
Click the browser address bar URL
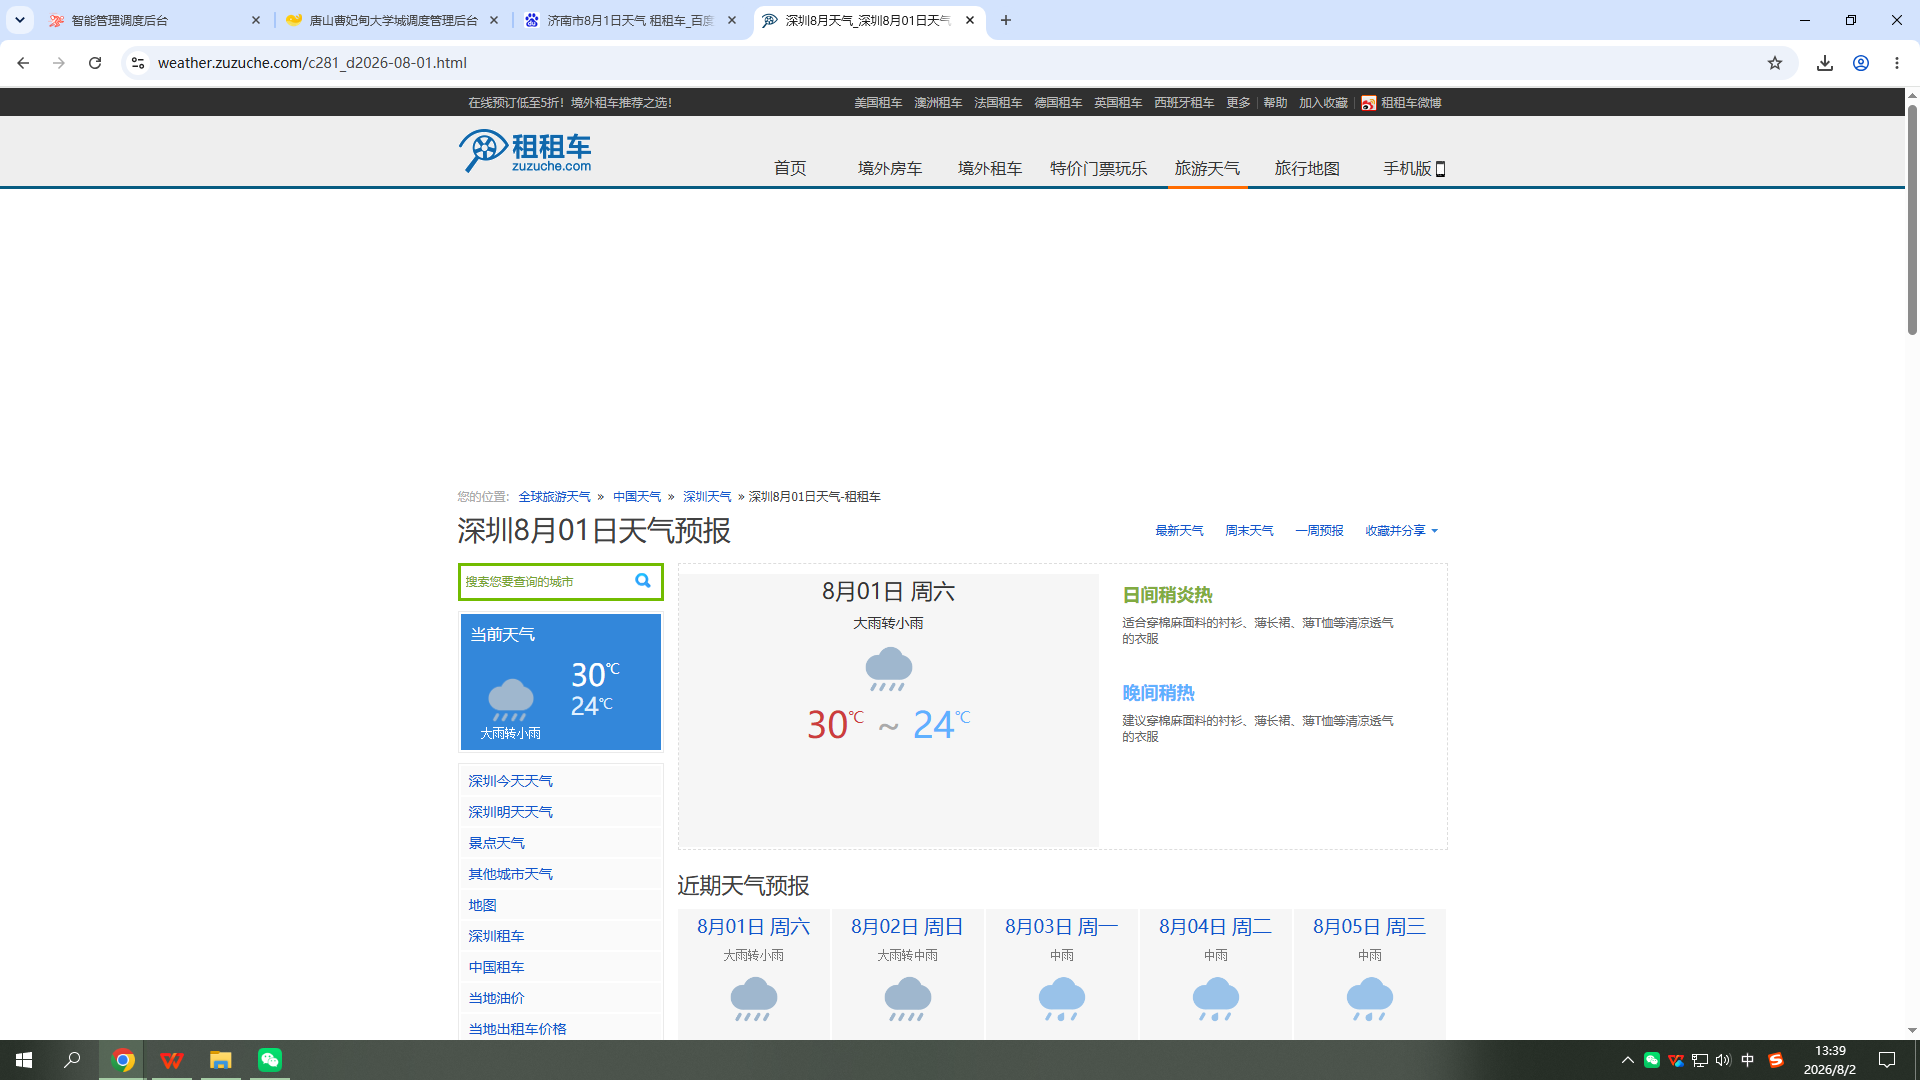pyautogui.click(x=312, y=63)
